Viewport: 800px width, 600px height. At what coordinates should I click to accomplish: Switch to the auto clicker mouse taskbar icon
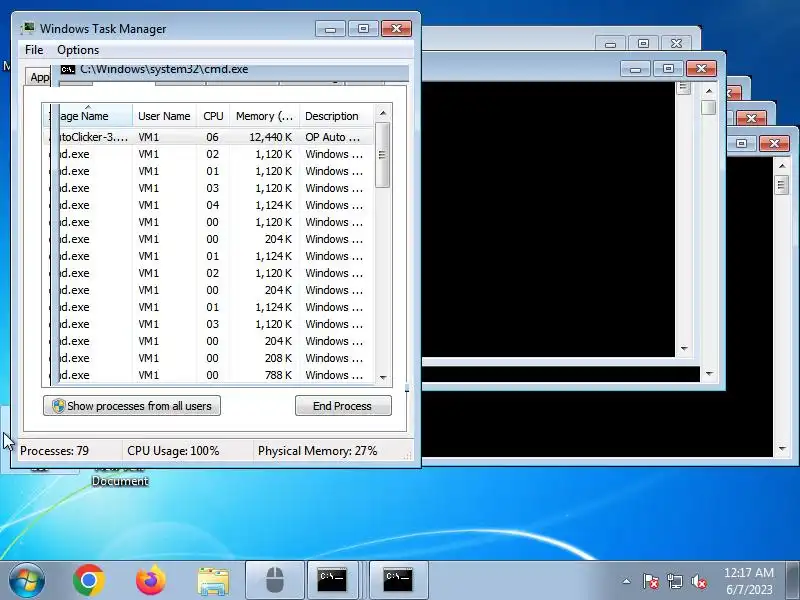point(275,580)
